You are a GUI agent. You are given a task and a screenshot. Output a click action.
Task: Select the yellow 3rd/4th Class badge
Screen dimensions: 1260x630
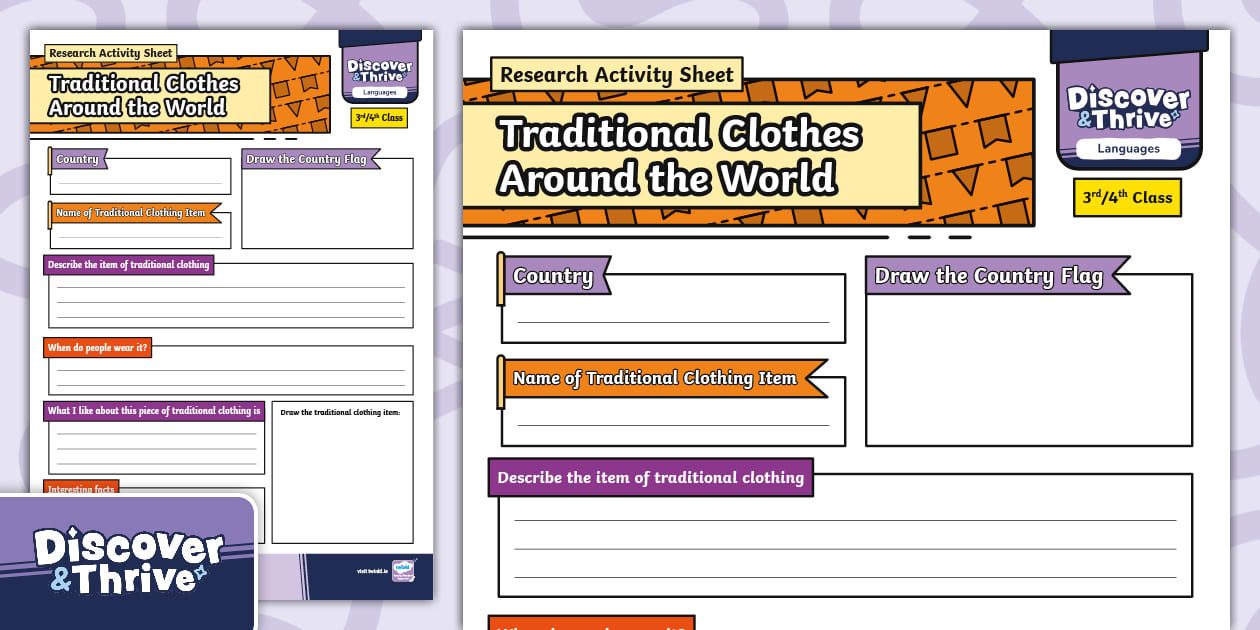(x=1127, y=197)
